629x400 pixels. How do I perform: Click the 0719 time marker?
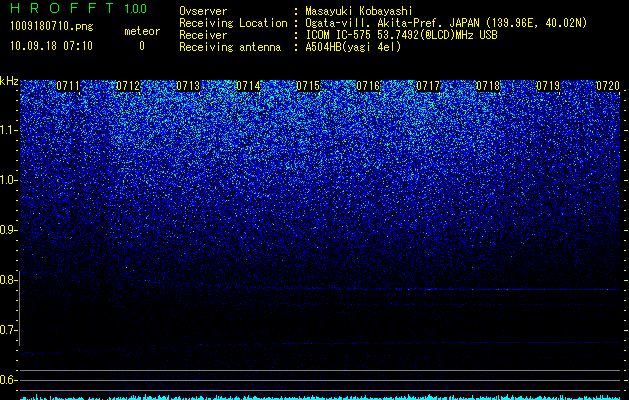(x=548, y=86)
